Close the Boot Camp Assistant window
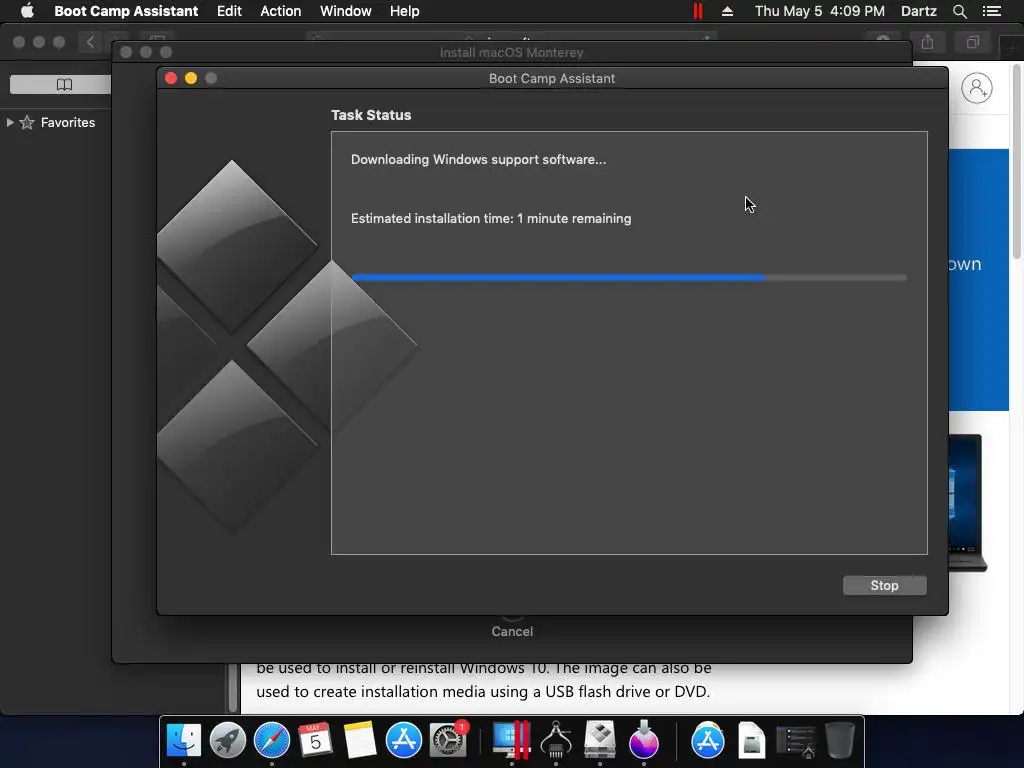 pos(171,78)
